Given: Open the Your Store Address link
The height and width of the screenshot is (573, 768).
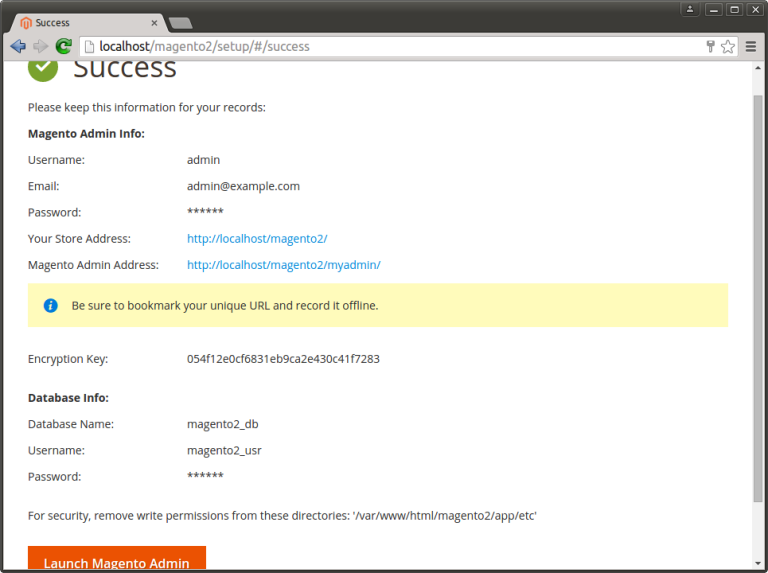Looking at the screenshot, I should [257, 239].
